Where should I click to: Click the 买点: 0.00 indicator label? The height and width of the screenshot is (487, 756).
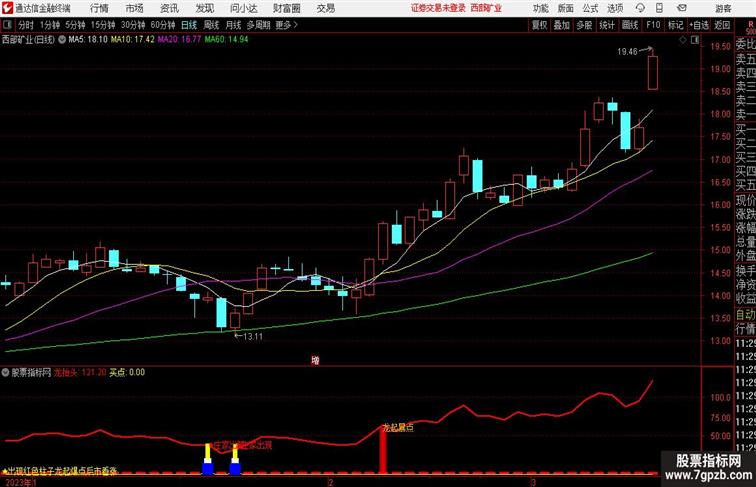(127, 372)
